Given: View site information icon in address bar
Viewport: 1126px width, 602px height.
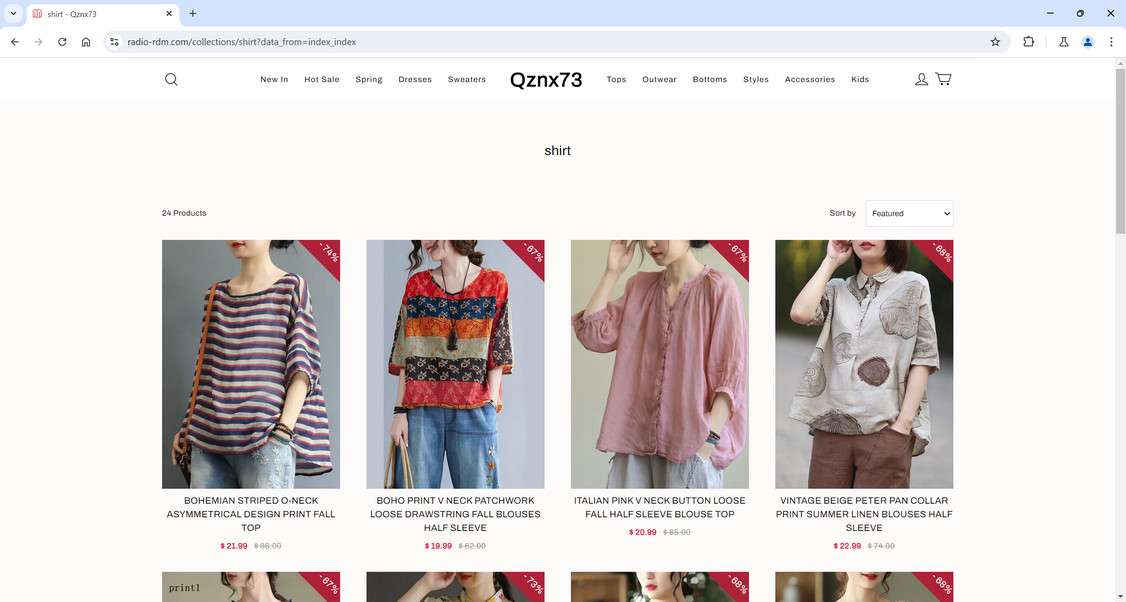Looking at the screenshot, I should point(114,42).
